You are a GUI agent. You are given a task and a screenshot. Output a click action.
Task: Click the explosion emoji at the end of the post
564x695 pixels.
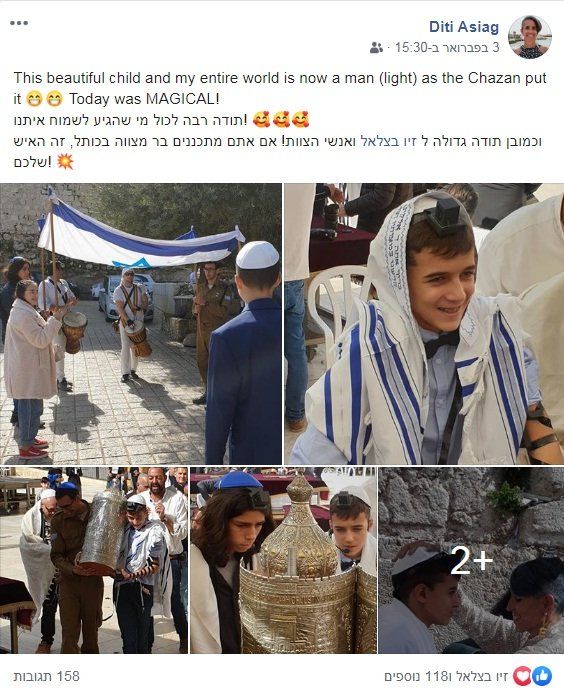[65, 162]
